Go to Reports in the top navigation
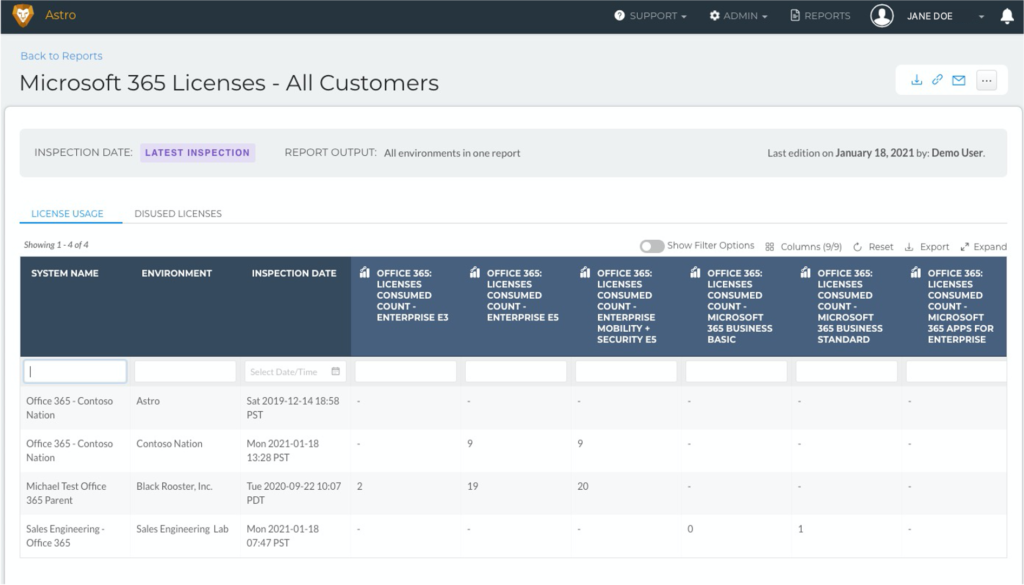The height and width of the screenshot is (585, 1024). click(820, 16)
